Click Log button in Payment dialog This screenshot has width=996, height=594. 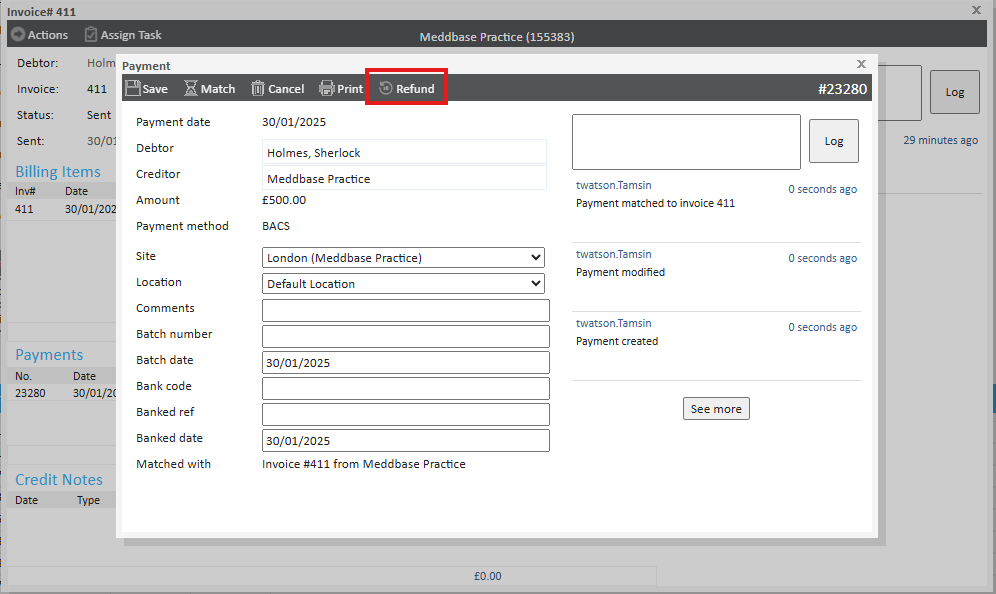(833, 141)
